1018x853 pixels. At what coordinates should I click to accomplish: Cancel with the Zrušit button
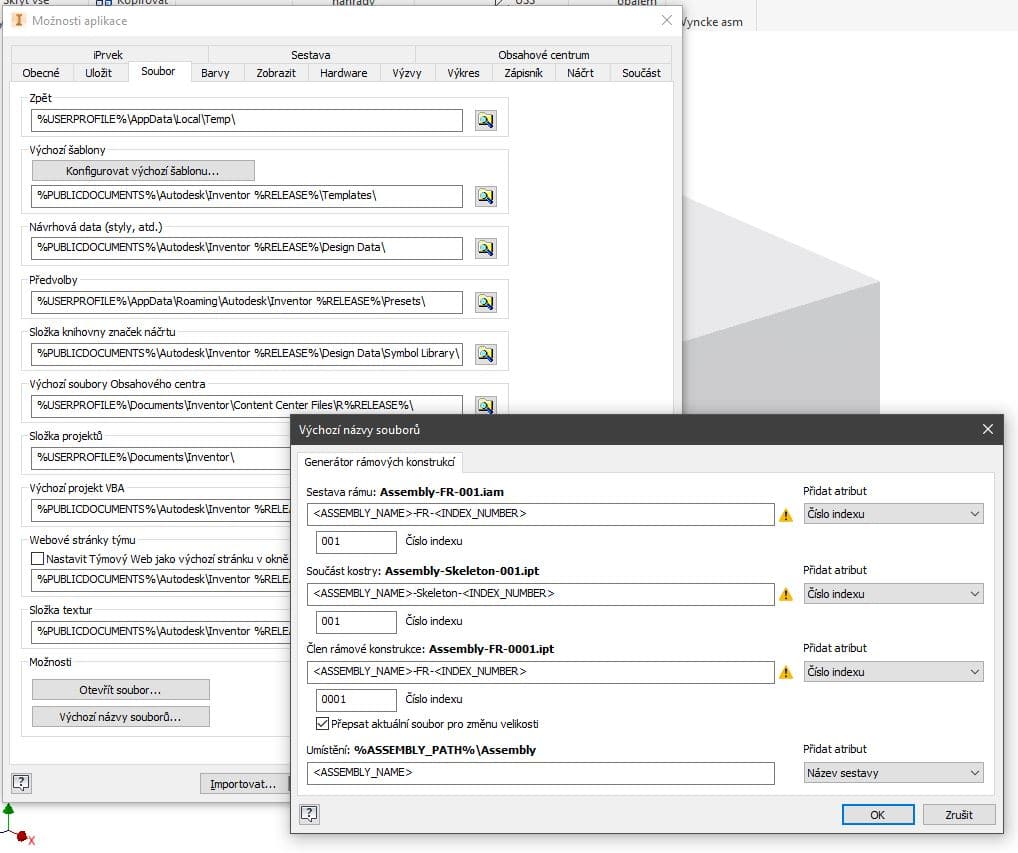click(x=959, y=815)
